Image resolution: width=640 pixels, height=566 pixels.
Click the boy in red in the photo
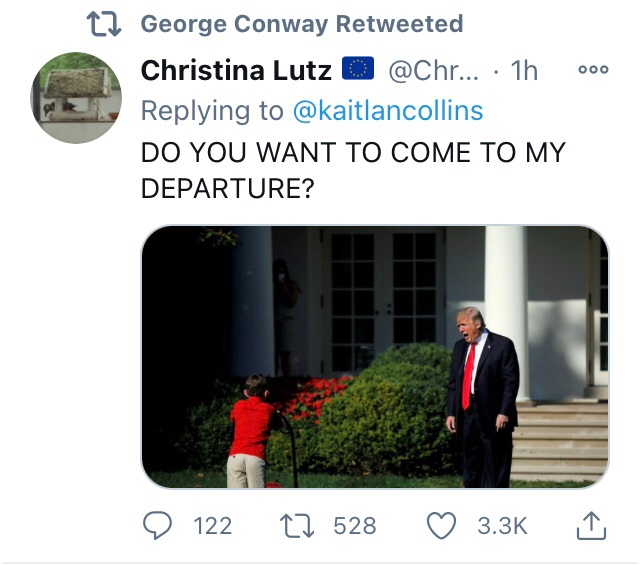[x=250, y=430]
